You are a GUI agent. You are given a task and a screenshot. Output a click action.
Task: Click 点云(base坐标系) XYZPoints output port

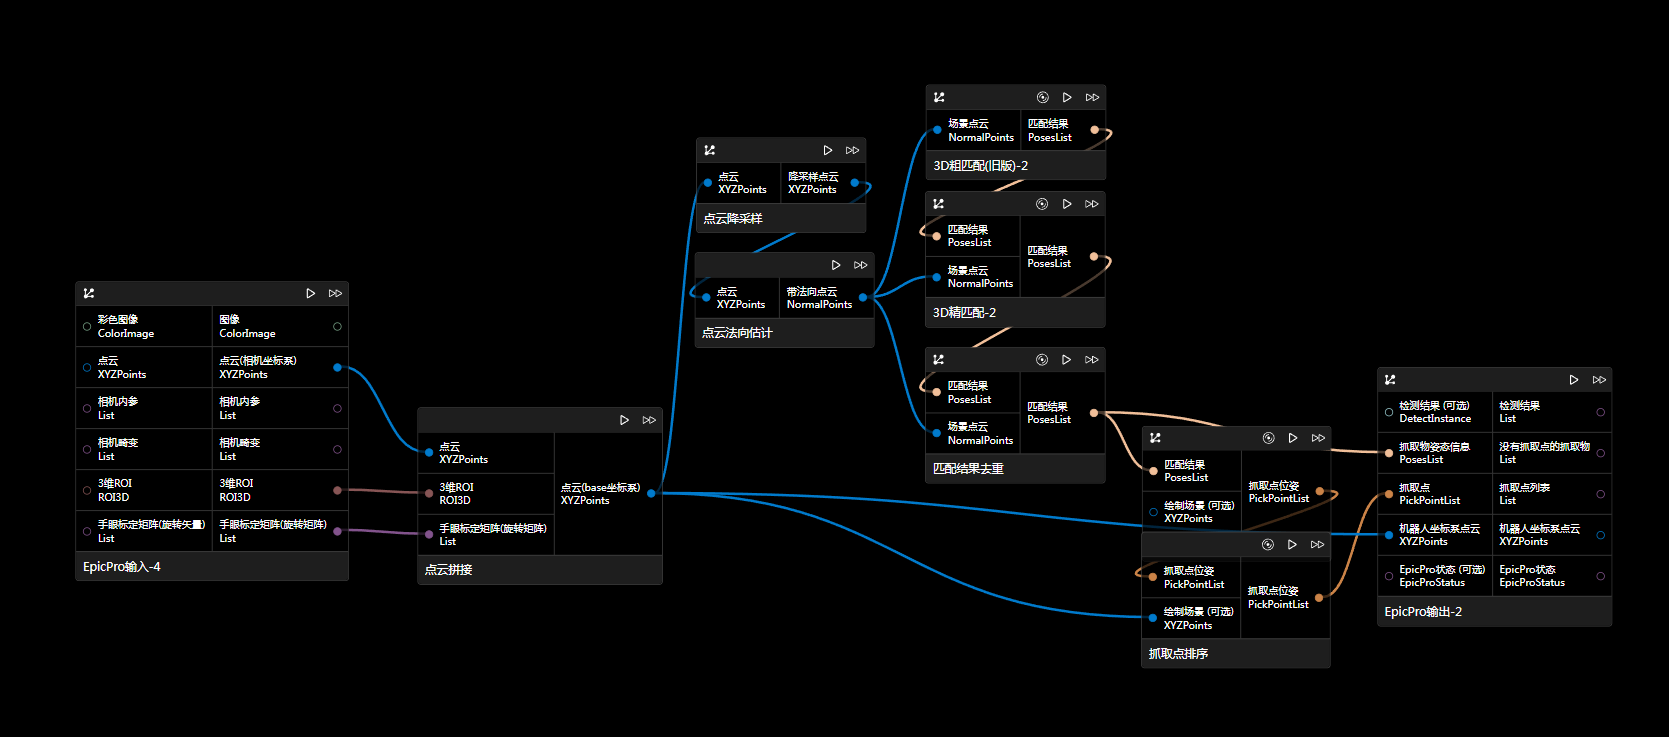point(651,493)
